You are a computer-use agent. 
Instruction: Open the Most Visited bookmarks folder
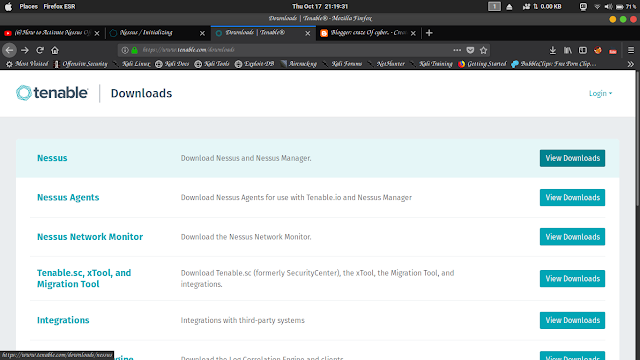27,64
